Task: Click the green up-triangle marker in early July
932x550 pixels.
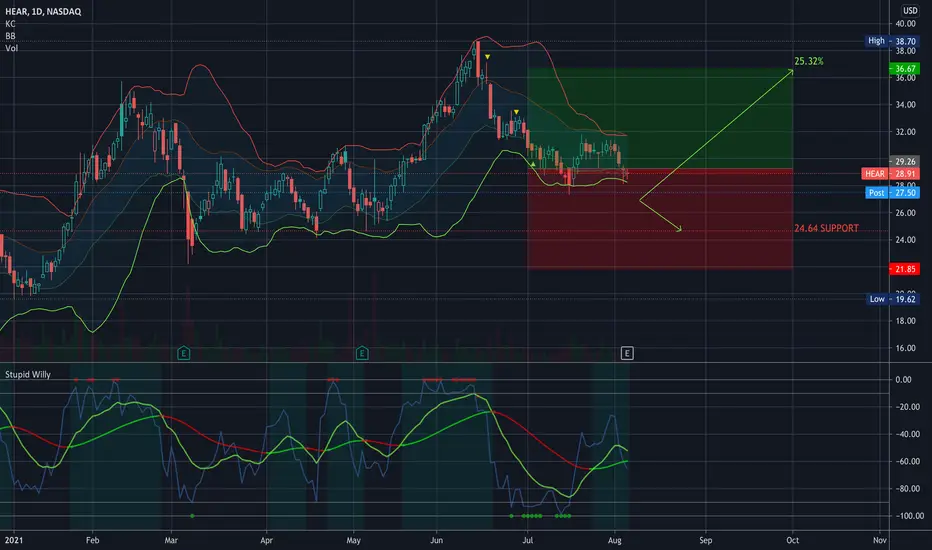Action: click(x=533, y=164)
